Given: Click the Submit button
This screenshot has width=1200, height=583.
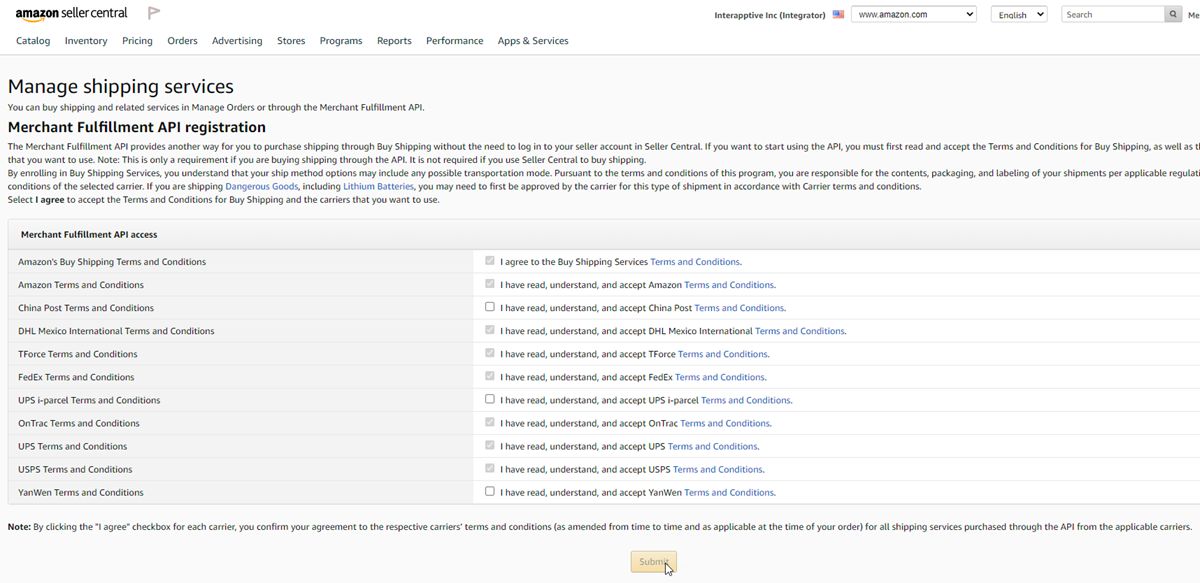Looking at the screenshot, I should click(654, 562).
